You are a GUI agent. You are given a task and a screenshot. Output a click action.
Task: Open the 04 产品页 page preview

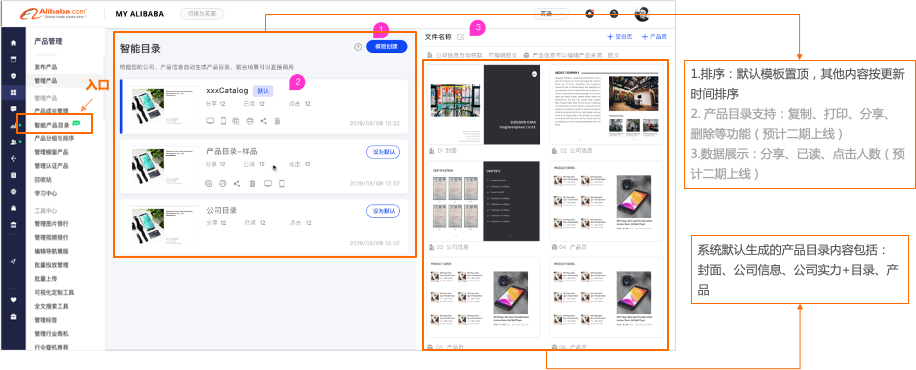point(606,201)
